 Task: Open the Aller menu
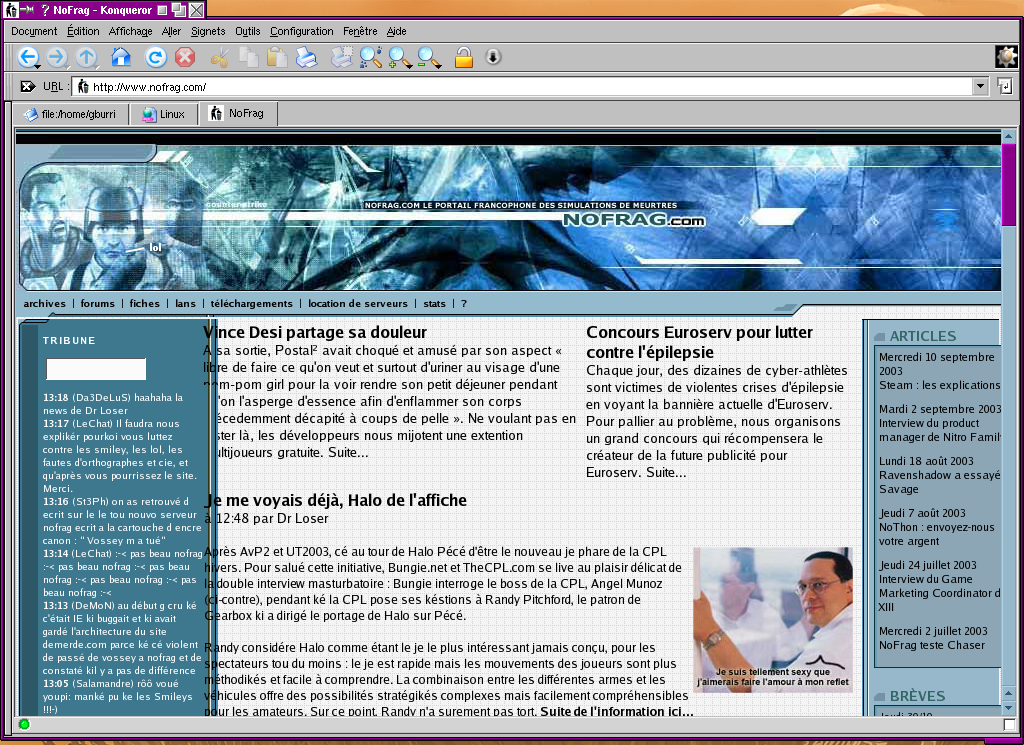[171, 31]
